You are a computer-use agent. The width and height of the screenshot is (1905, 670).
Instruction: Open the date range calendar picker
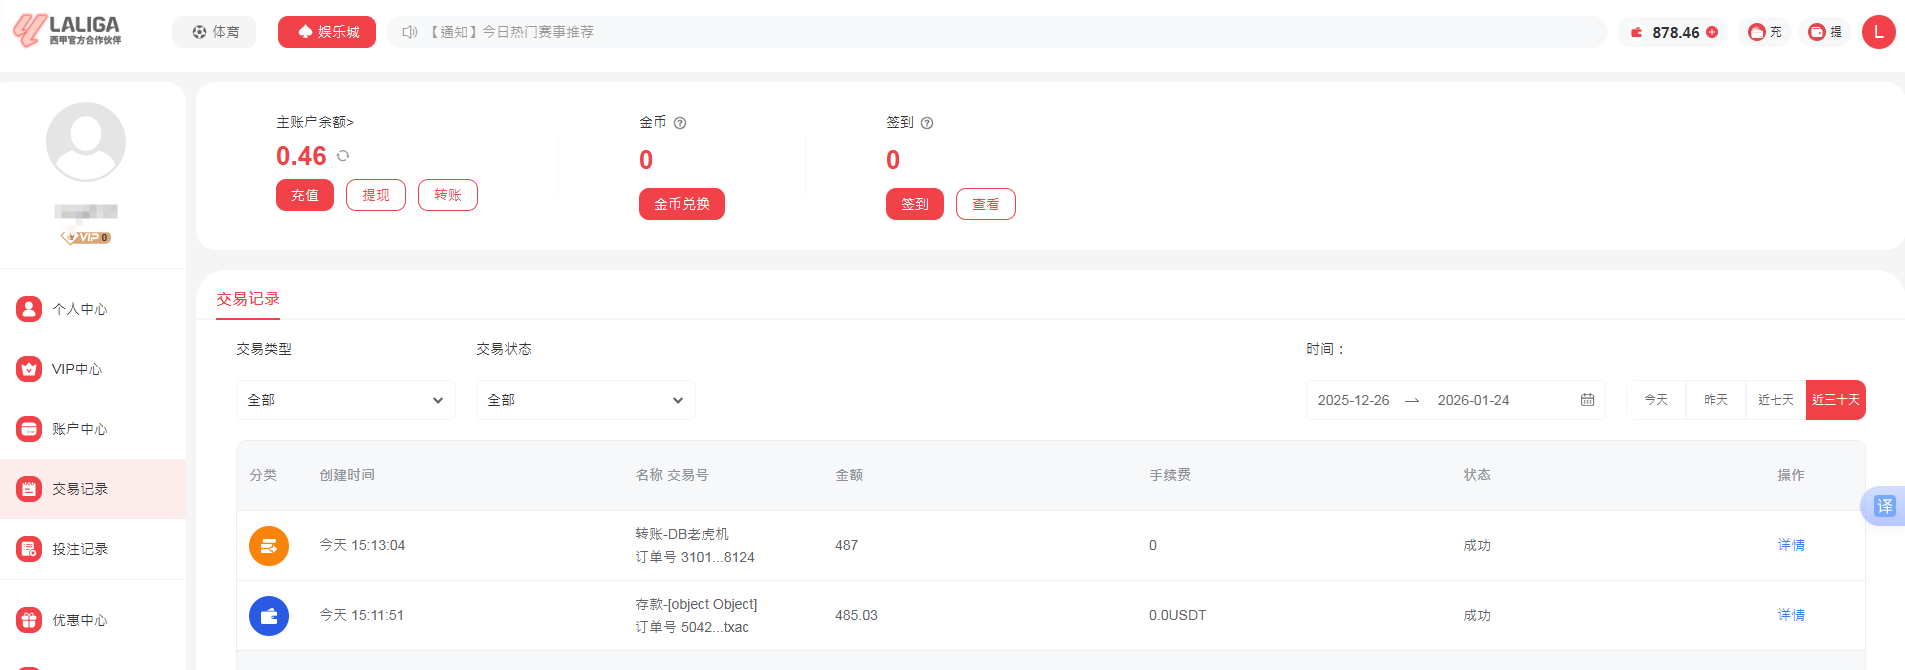tap(1587, 399)
